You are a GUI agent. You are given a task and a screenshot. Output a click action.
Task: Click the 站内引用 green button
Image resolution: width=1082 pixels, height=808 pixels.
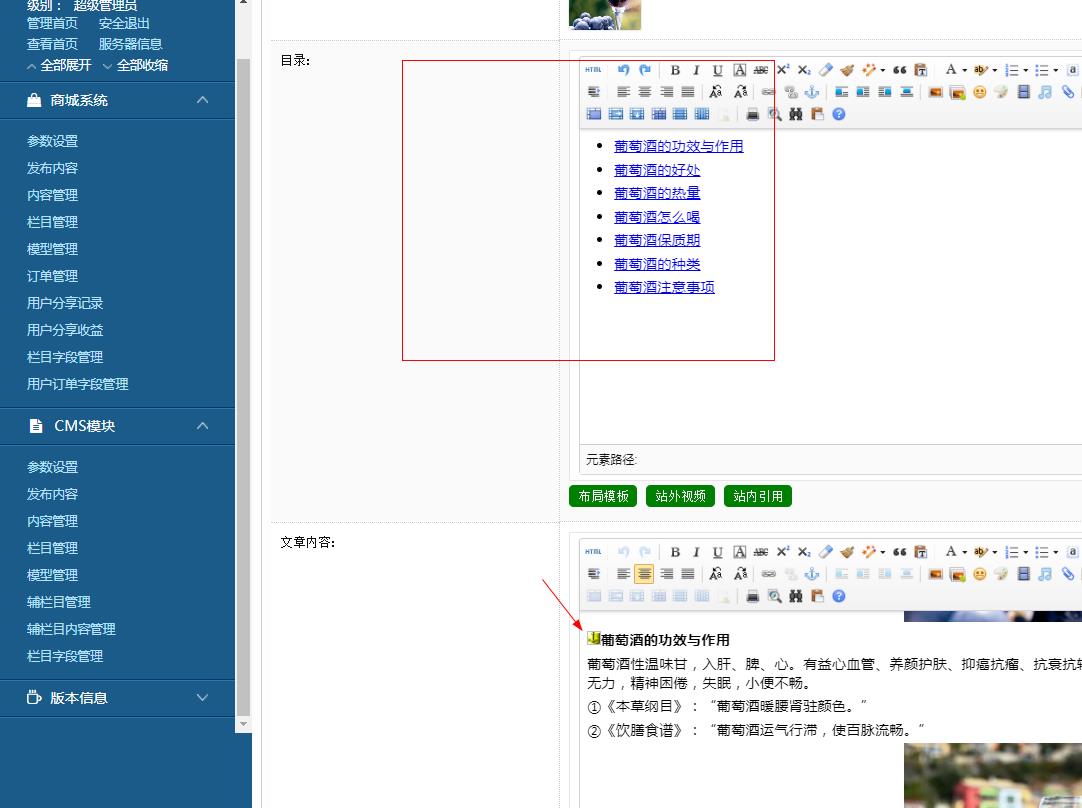coord(758,496)
